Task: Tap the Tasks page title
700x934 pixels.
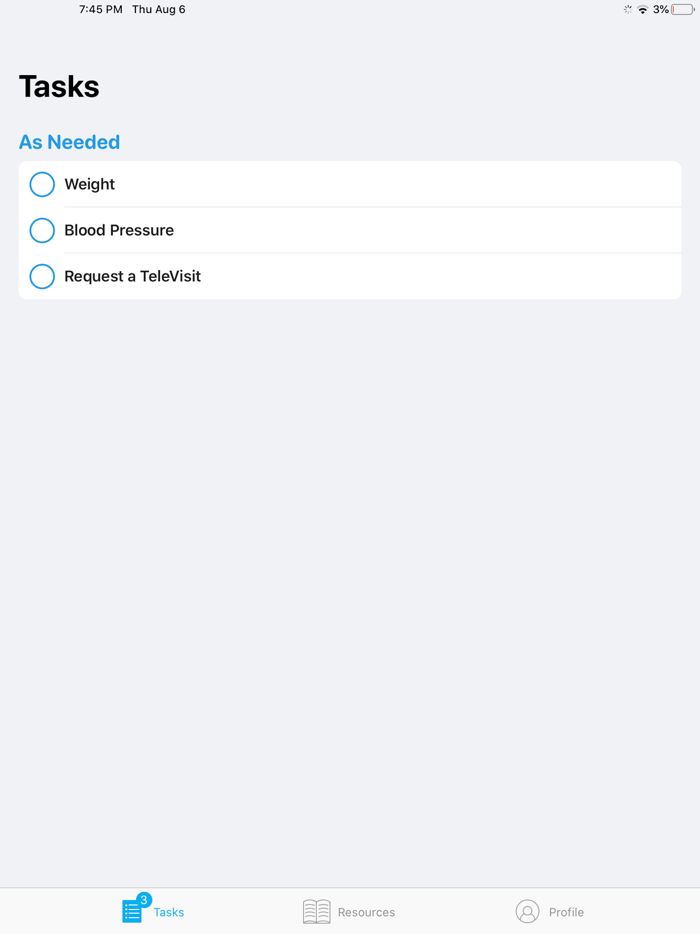Action: pyautogui.click(x=59, y=86)
